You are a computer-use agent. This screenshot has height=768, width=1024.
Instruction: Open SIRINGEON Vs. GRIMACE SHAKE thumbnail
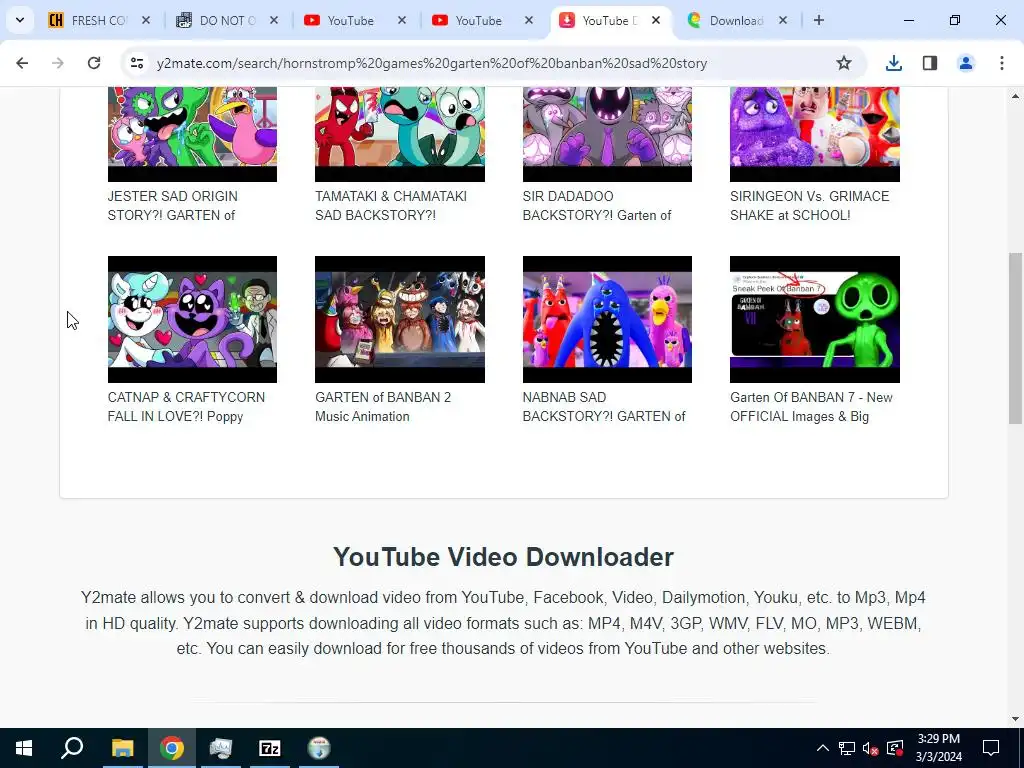pos(814,134)
